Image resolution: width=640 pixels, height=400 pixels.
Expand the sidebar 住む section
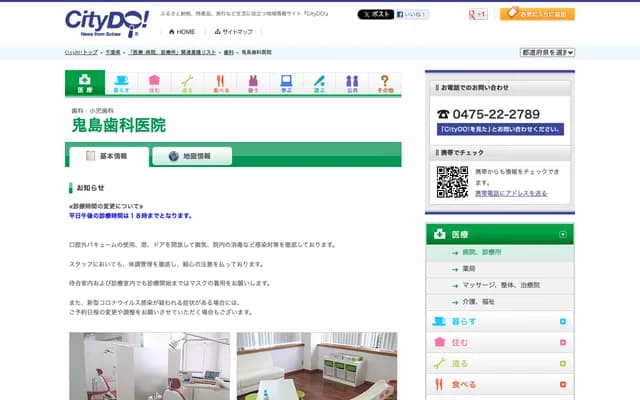563,342
